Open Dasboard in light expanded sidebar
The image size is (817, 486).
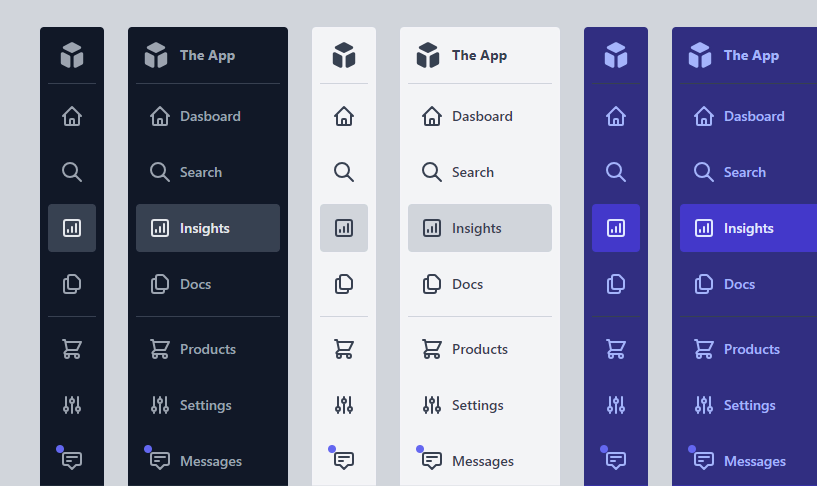click(x=480, y=116)
